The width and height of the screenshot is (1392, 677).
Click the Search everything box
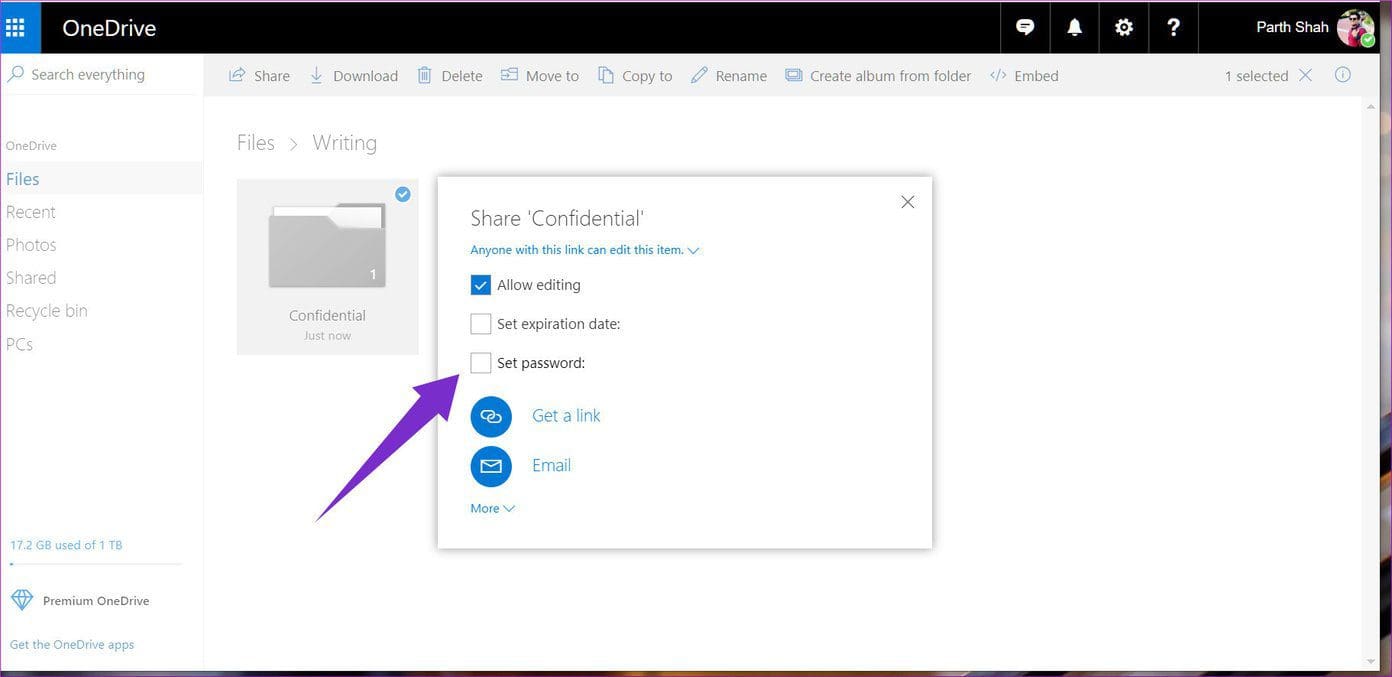tap(100, 75)
